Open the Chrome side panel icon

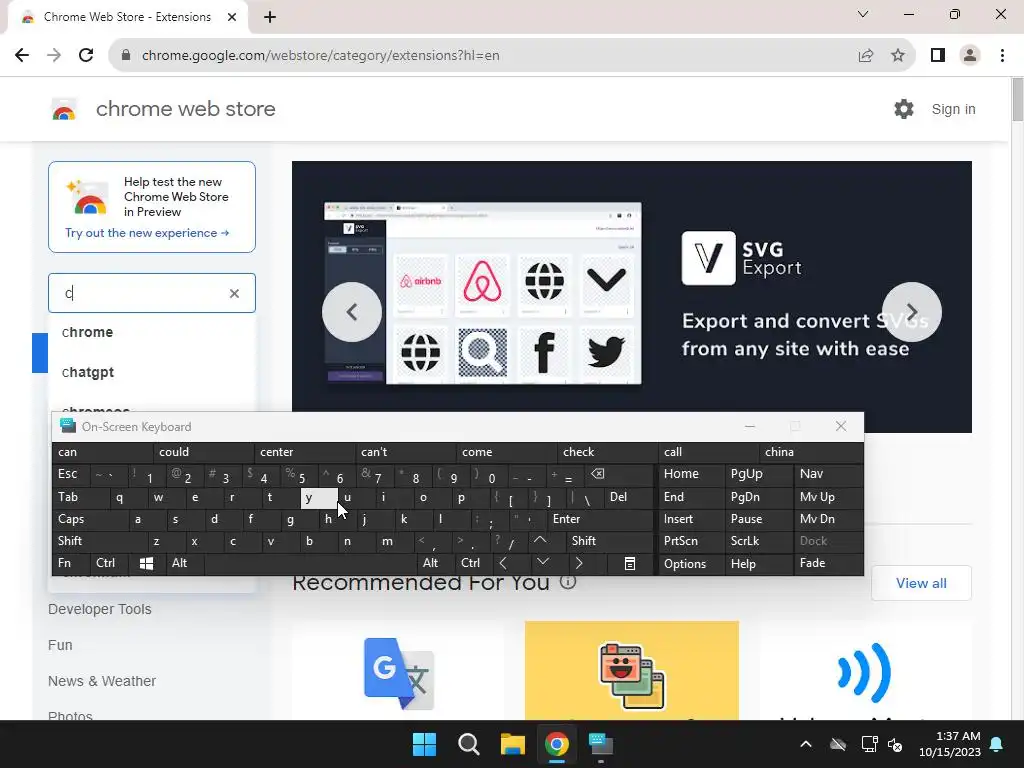click(938, 56)
